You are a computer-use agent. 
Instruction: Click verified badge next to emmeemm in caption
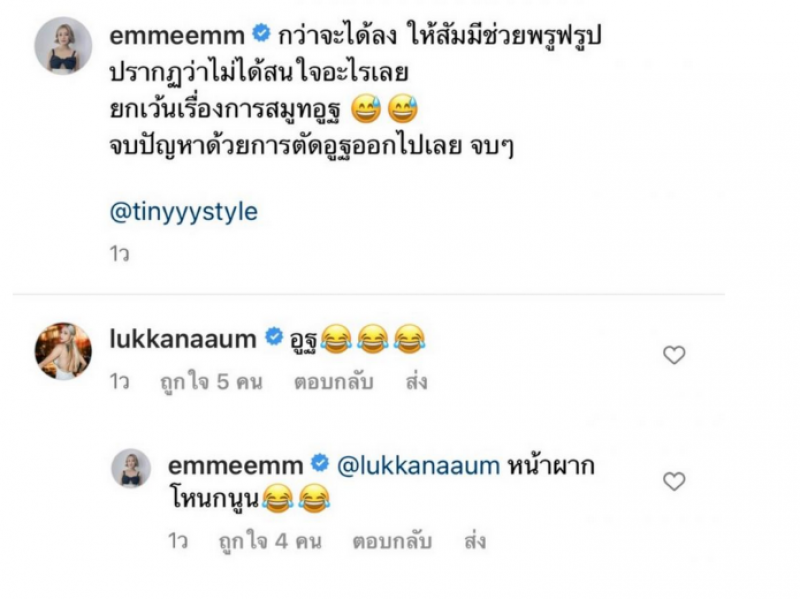point(261,34)
